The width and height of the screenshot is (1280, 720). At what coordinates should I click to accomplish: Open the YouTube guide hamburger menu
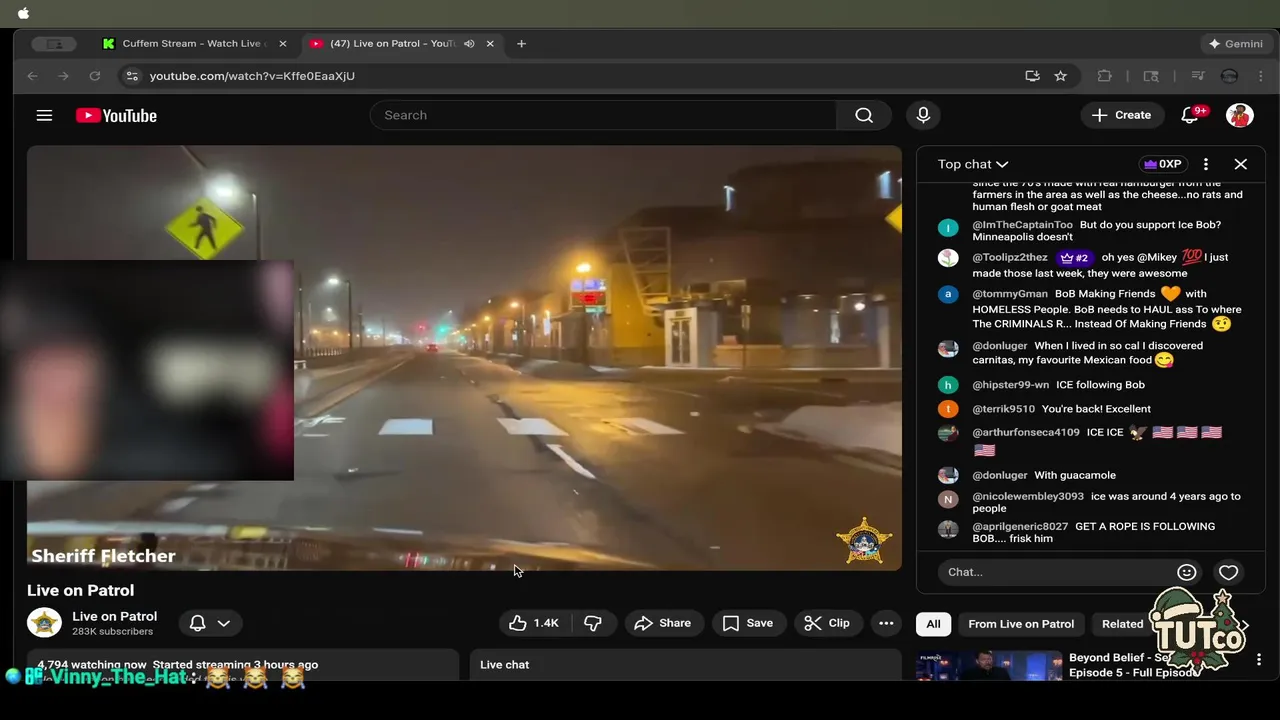tap(44, 115)
